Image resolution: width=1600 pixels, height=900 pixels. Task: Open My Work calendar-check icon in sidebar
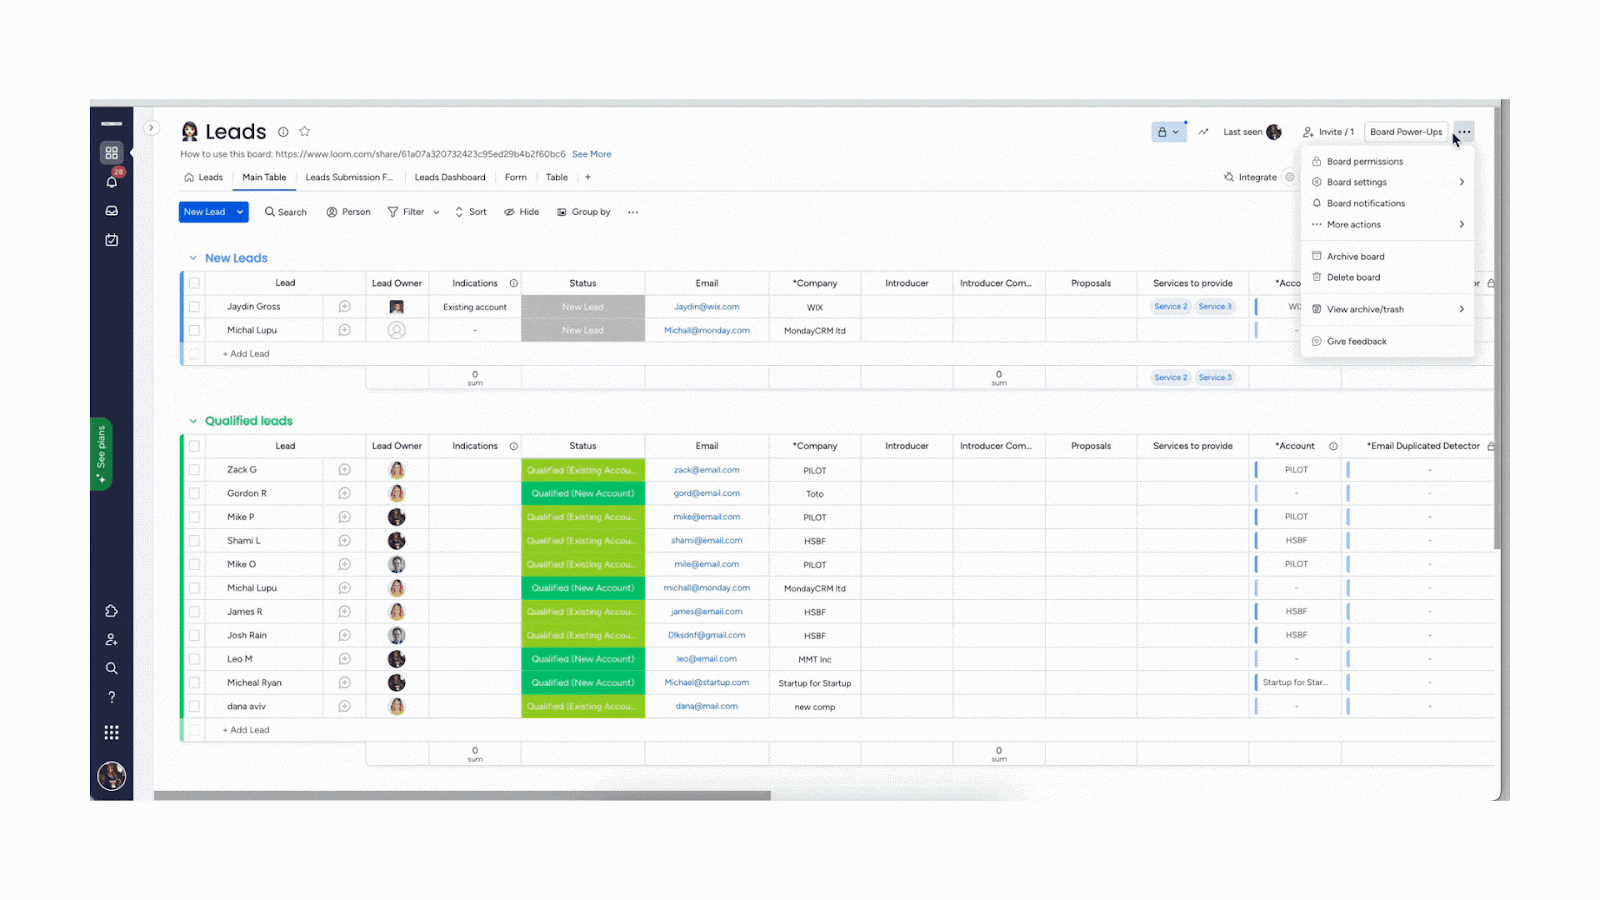(112, 240)
